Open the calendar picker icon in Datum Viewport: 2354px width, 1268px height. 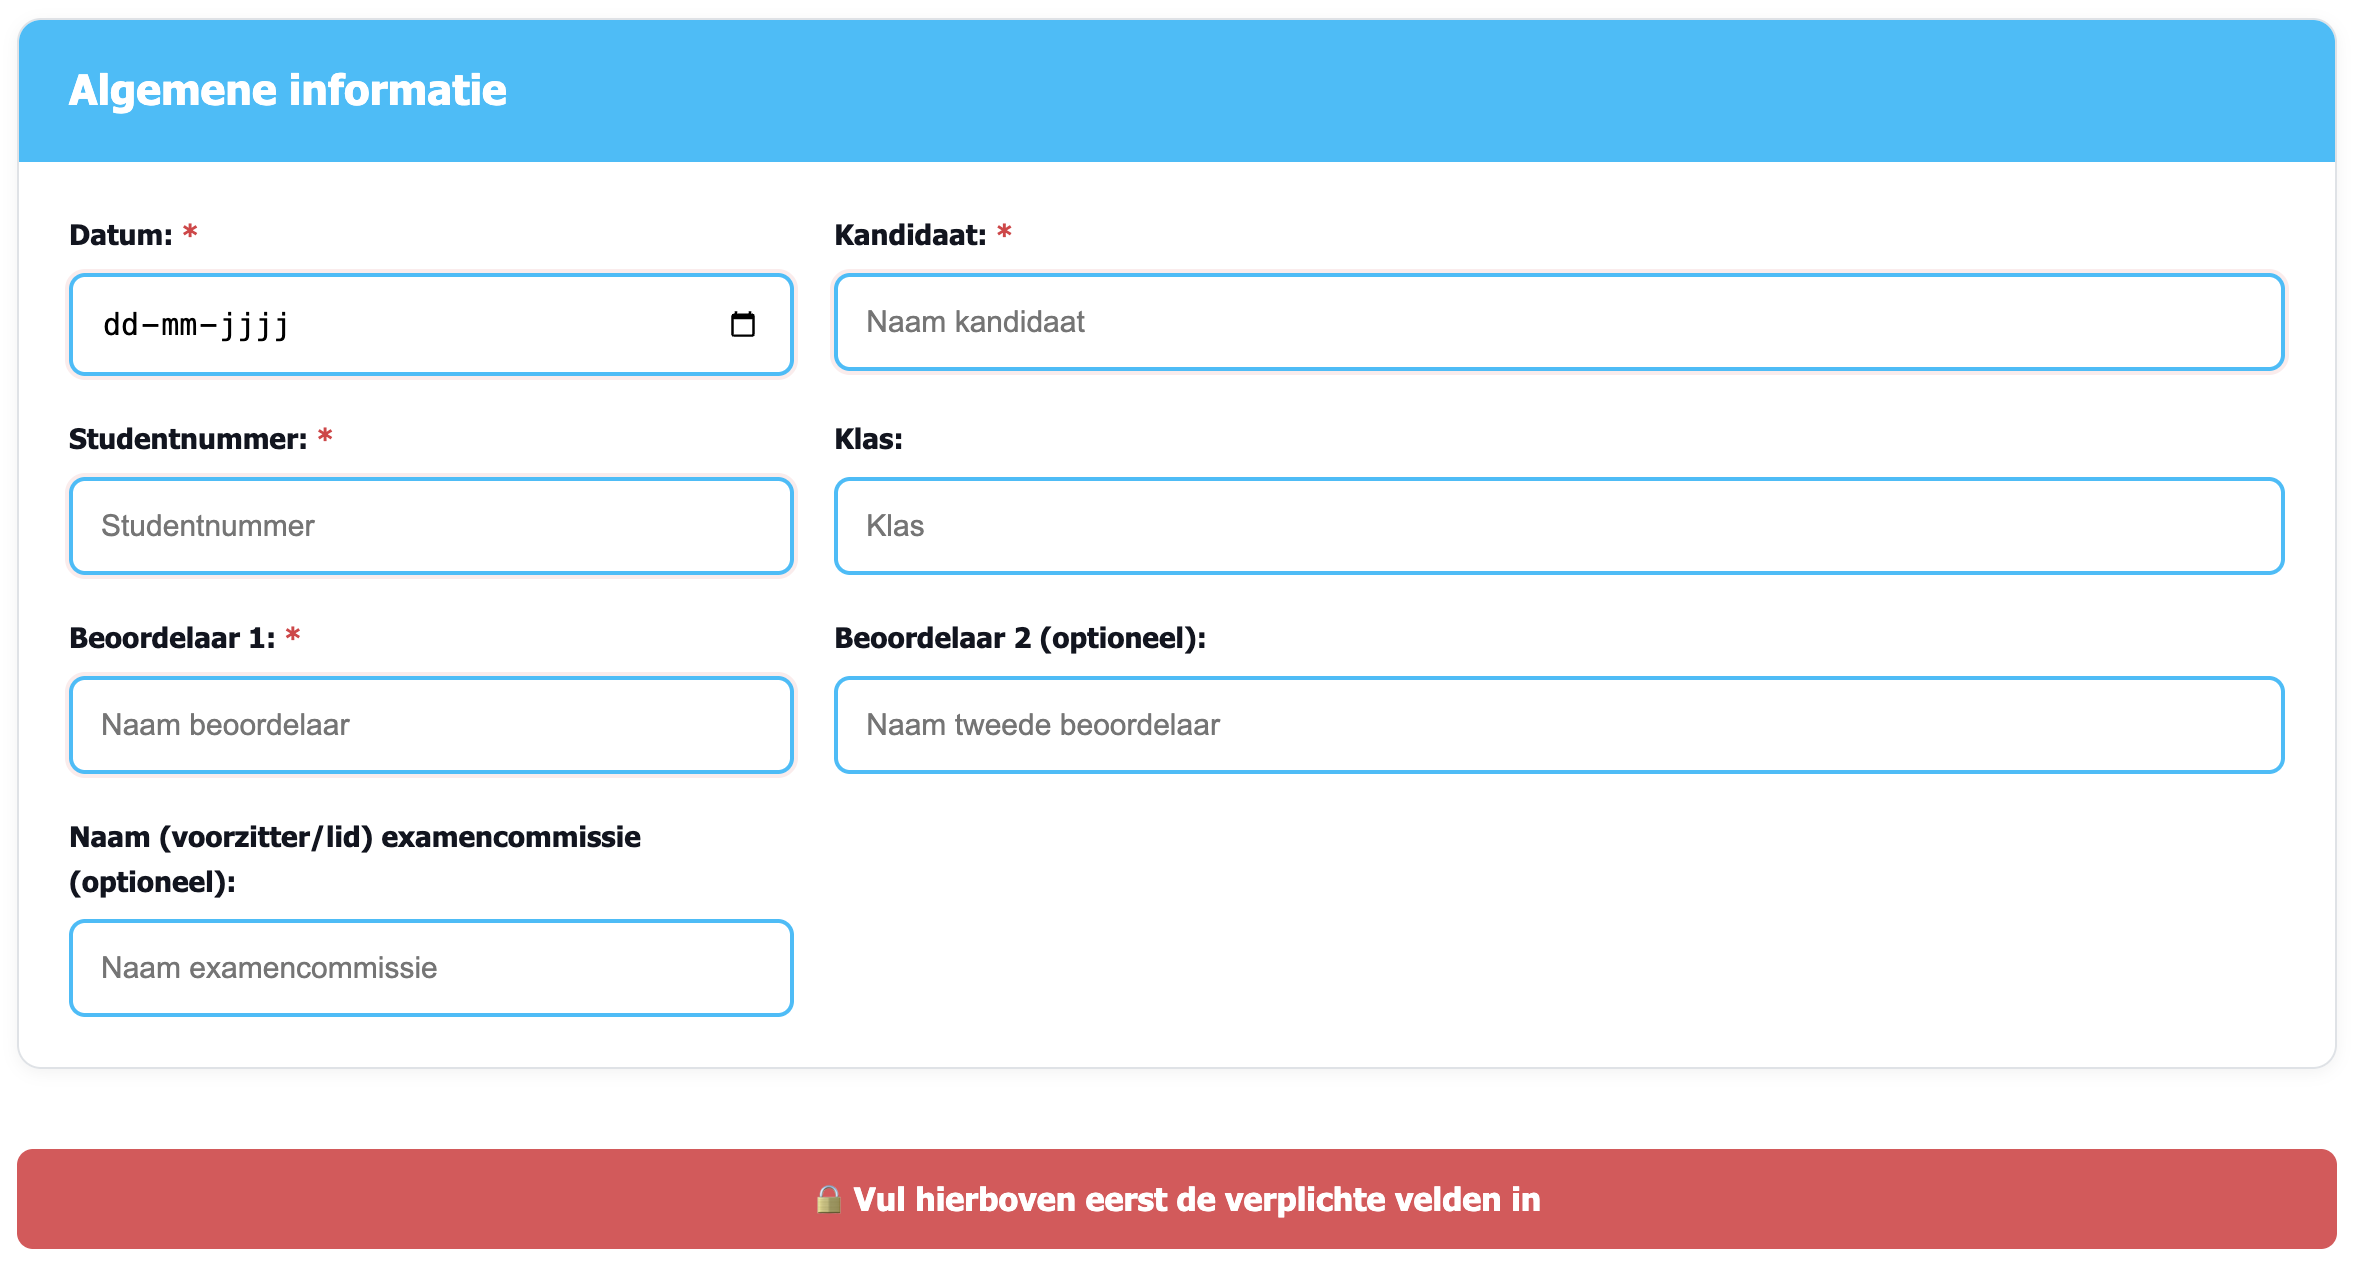point(742,325)
